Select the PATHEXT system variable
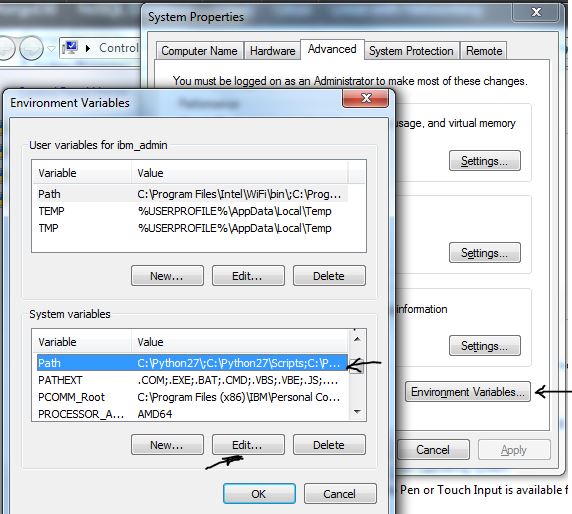 point(192,380)
